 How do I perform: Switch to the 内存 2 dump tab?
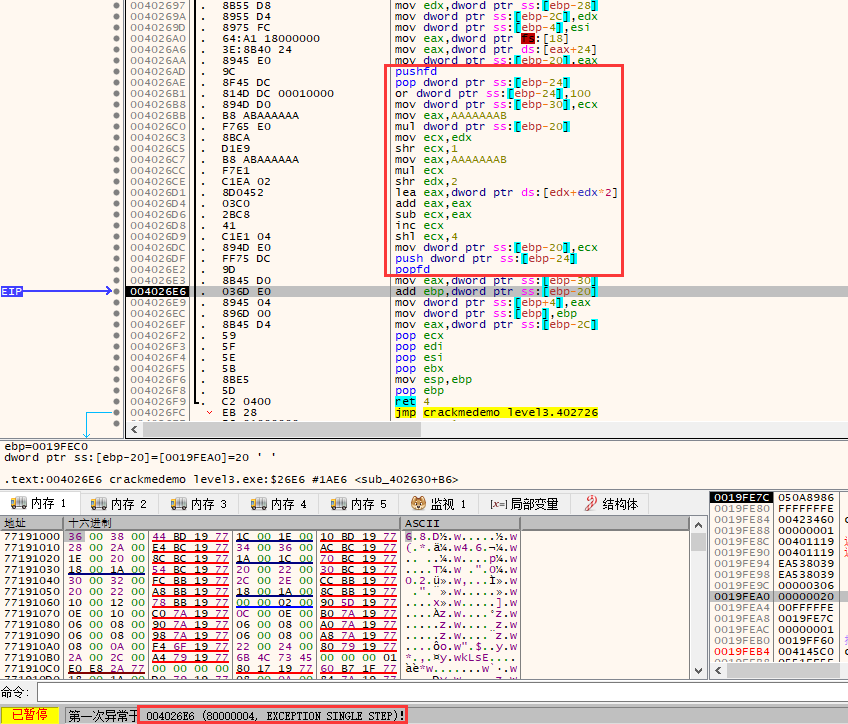pyautogui.click(x=120, y=504)
